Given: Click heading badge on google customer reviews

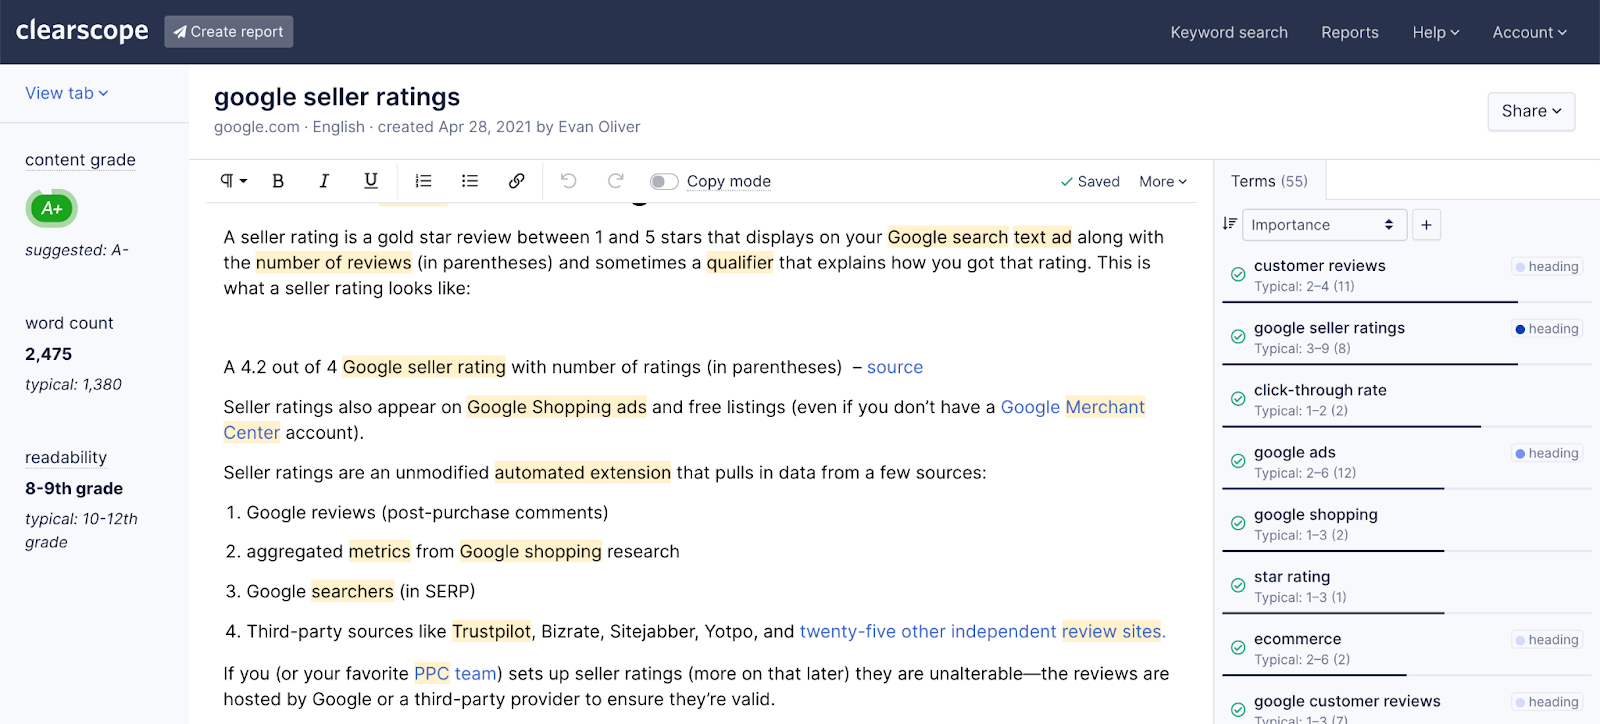Looking at the screenshot, I should pyautogui.click(x=1547, y=702).
